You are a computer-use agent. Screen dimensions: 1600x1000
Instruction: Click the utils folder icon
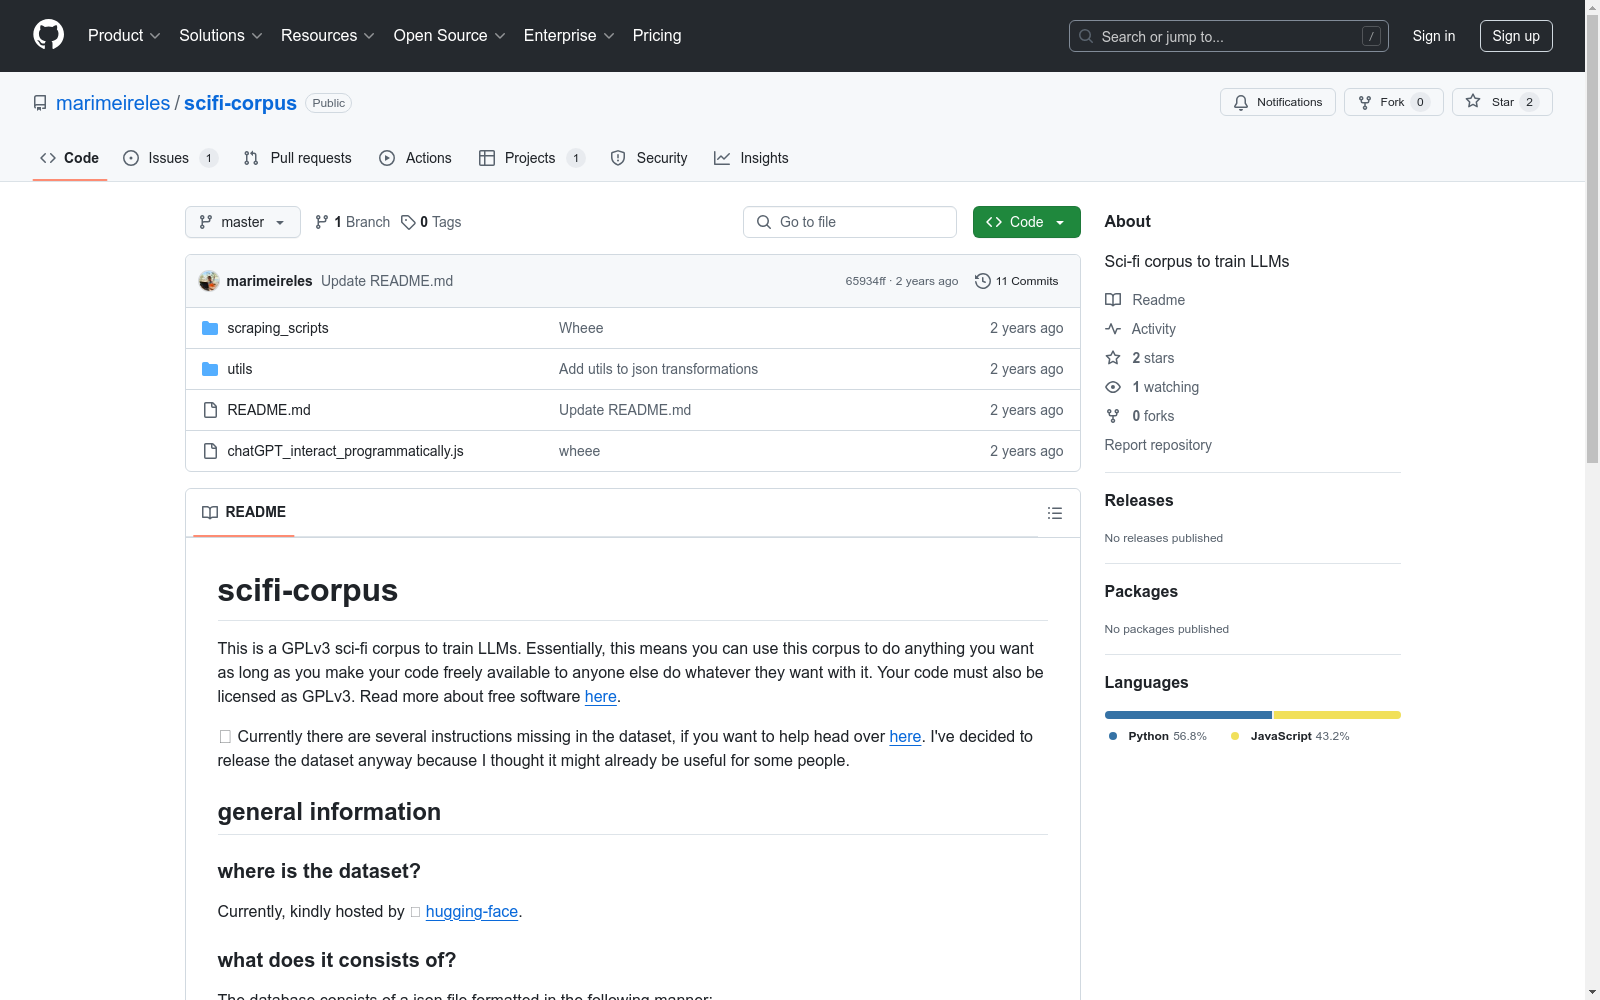click(210, 369)
